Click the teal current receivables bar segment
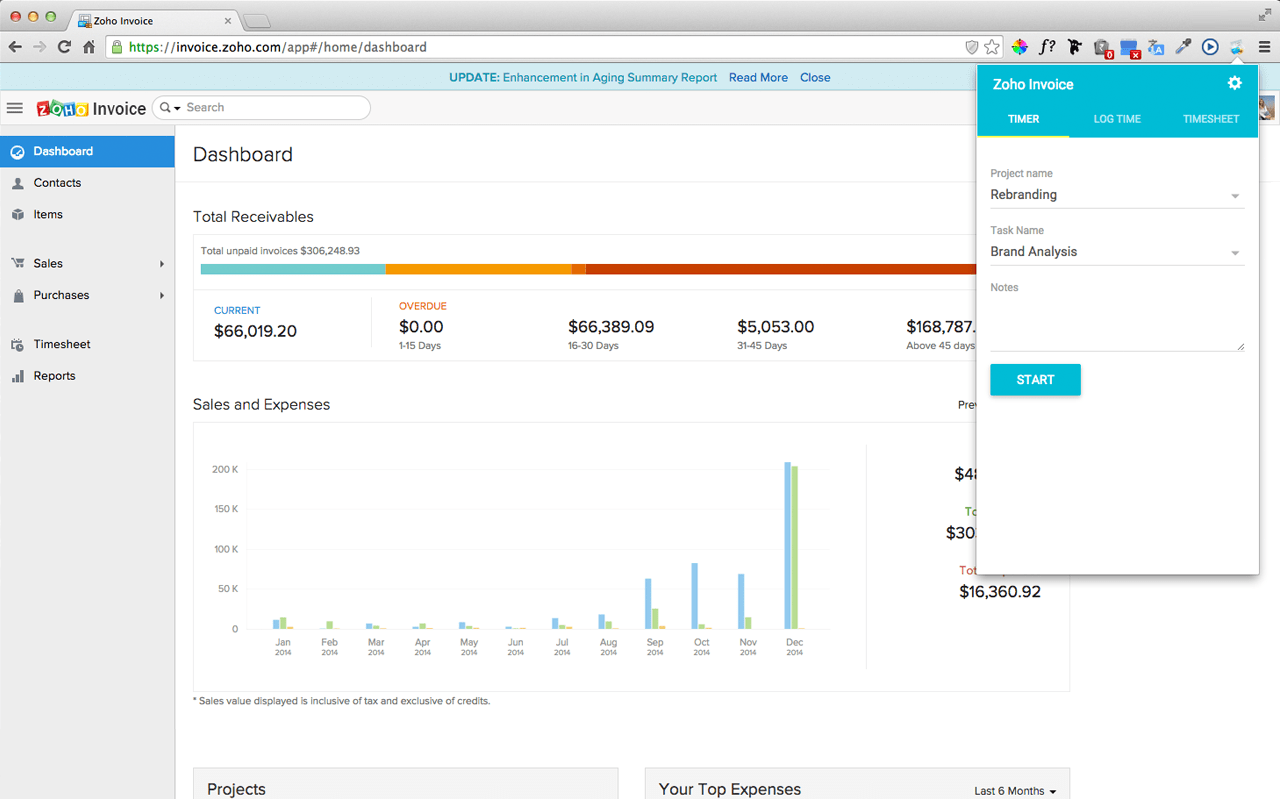This screenshot has width=1280, height=800. [x=293, y=269]
